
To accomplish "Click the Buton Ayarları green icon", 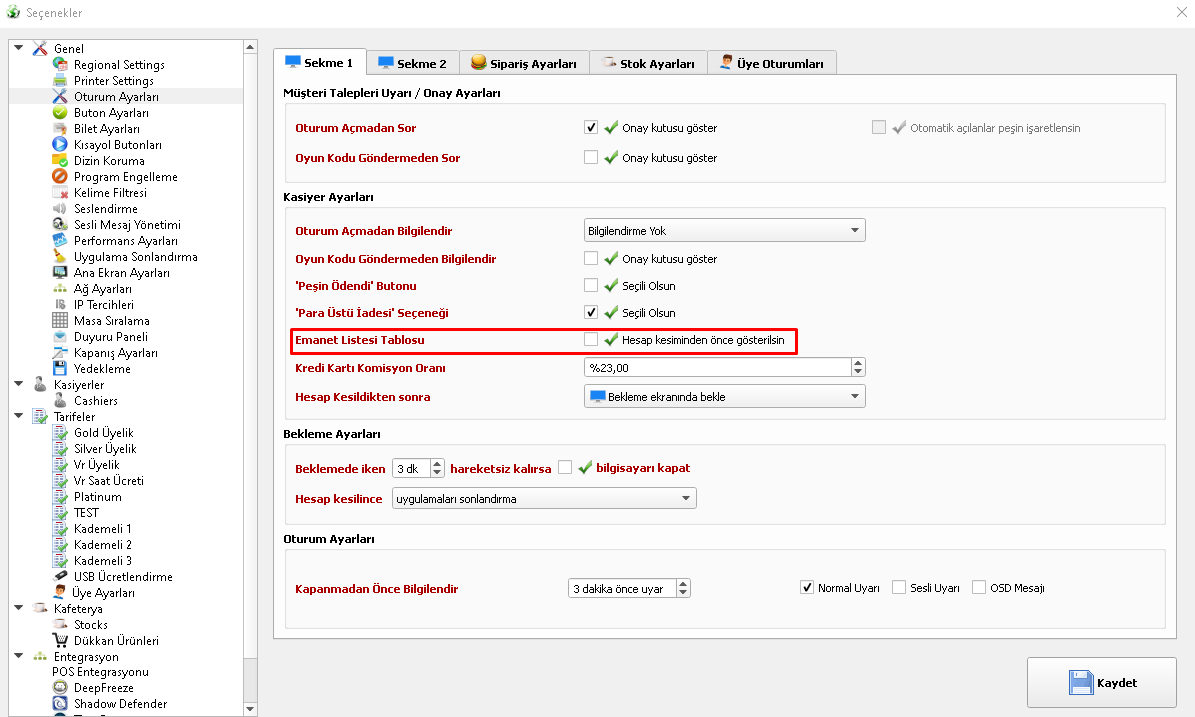I will [60, 113].
